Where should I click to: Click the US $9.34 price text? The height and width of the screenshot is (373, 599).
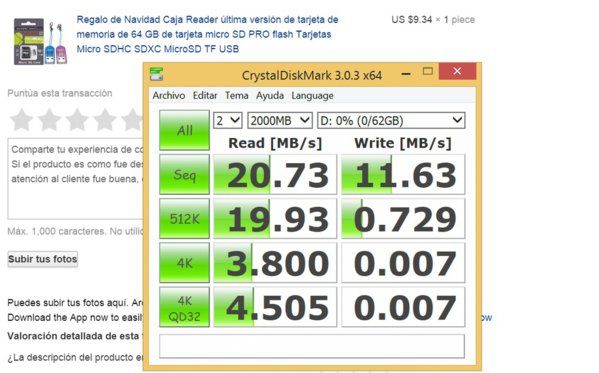pyautogui.click(x=411, y=19)
